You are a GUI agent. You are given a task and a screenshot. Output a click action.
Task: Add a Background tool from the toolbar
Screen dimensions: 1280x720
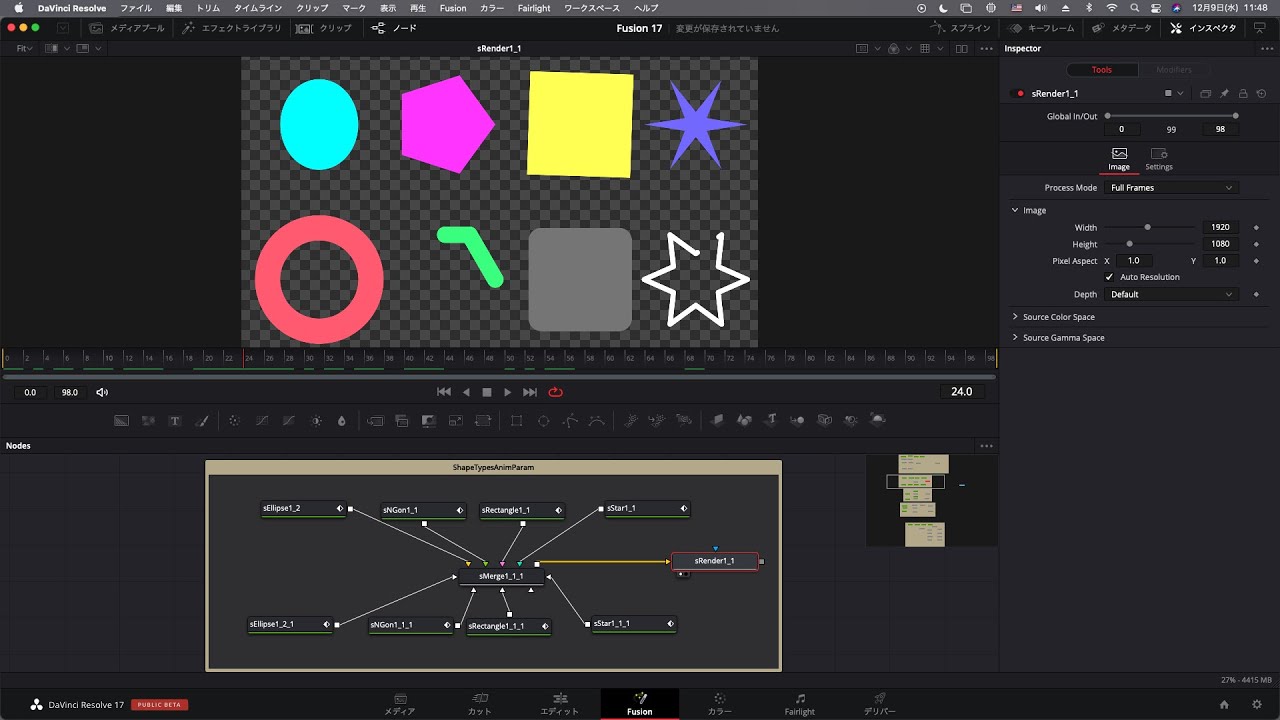pos(121,421)
